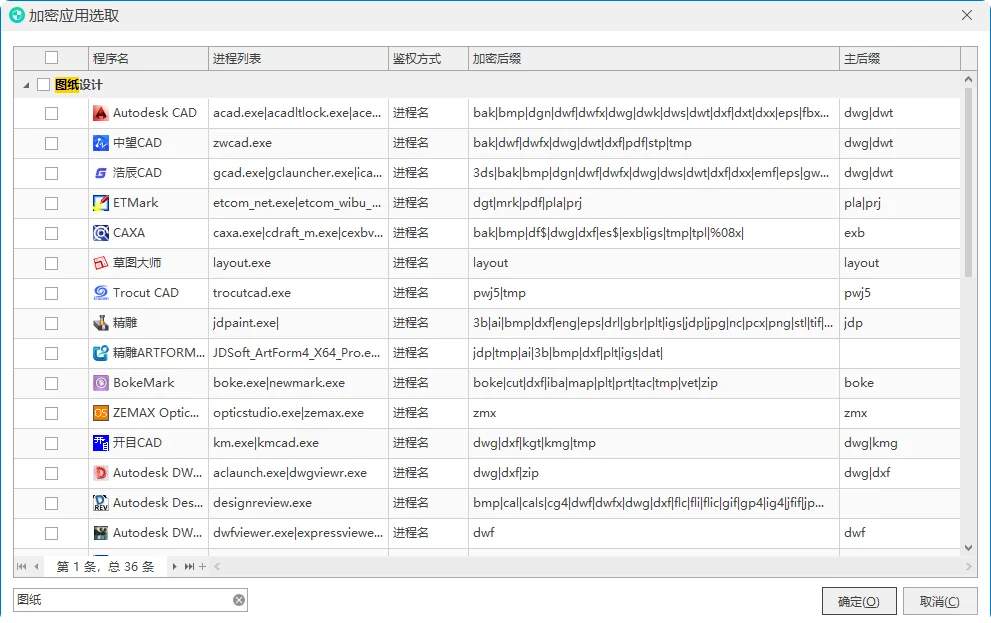The width and height of the screenshot is (991, 623).
Task: Click the BokeMark application icon
Action: click(x=100, y=384)
